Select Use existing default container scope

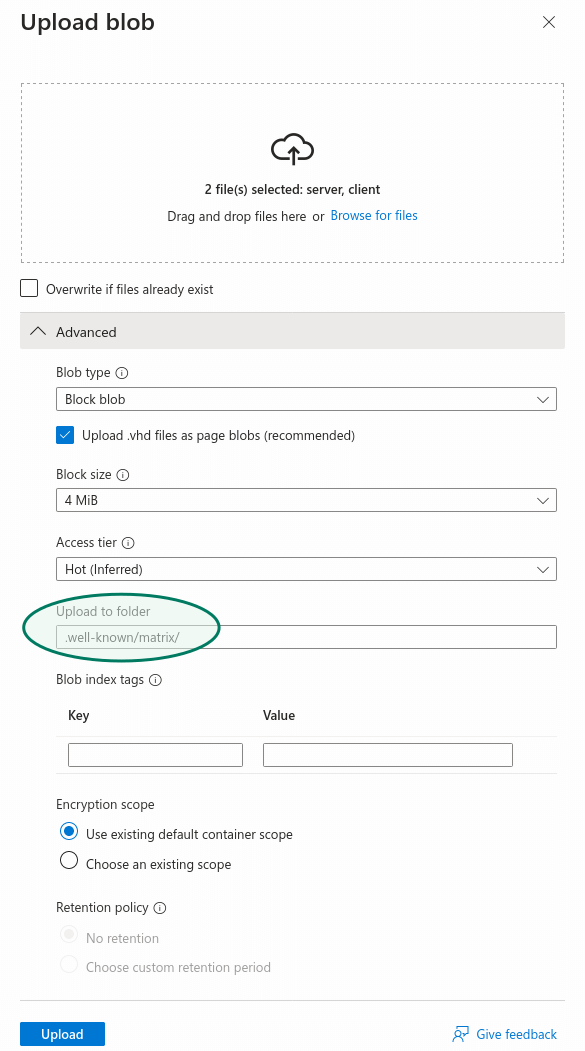tap(69, 832)
